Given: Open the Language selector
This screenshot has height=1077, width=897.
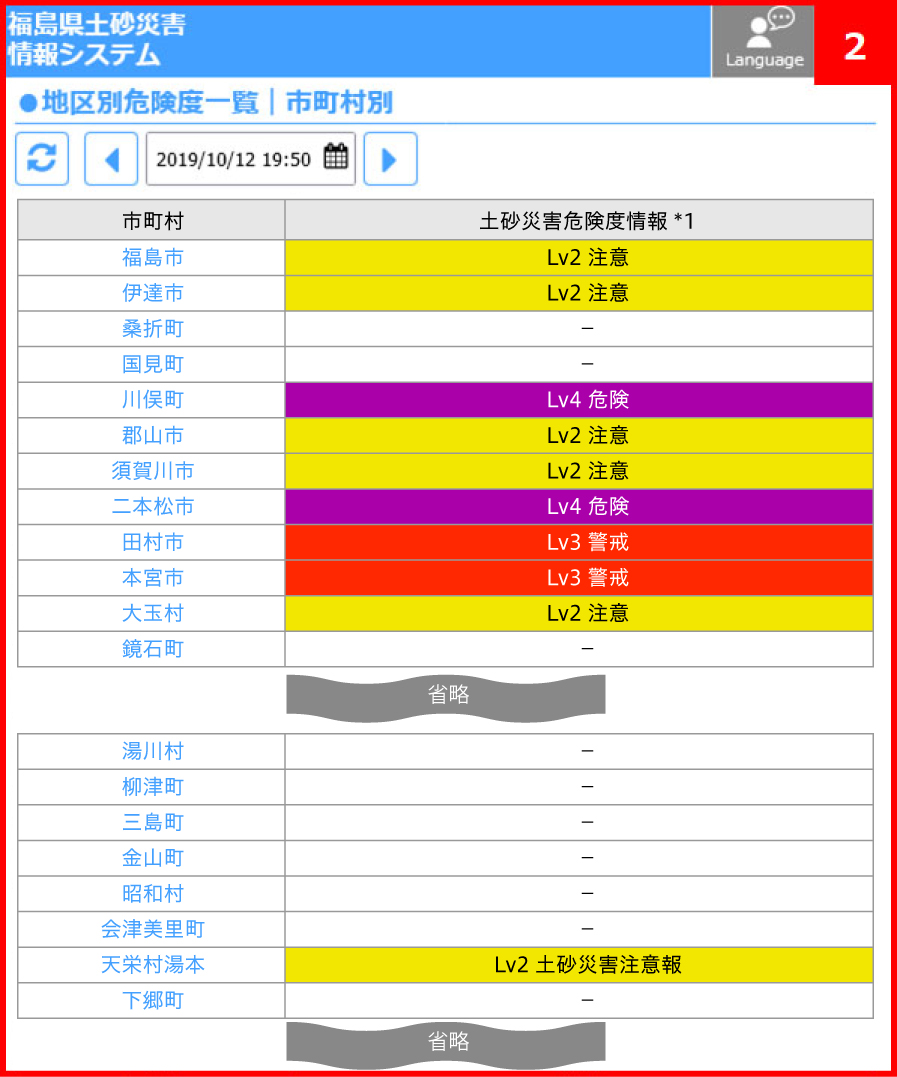Looking at the screenshot, I should coord(762,41).
